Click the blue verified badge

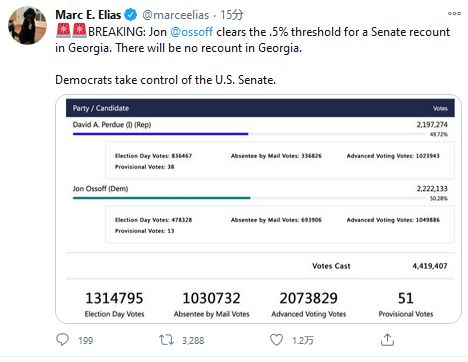[x=130, y=15]
